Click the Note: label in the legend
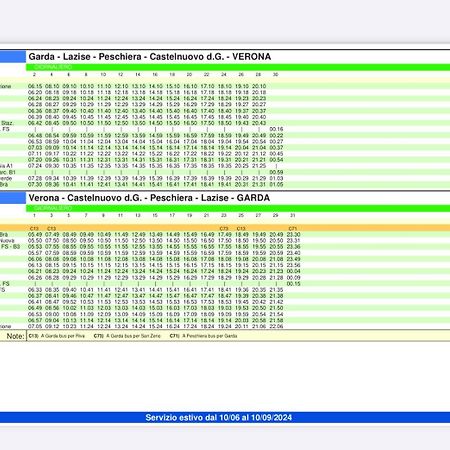The image size is (450, 450). [x=15, y=336]
